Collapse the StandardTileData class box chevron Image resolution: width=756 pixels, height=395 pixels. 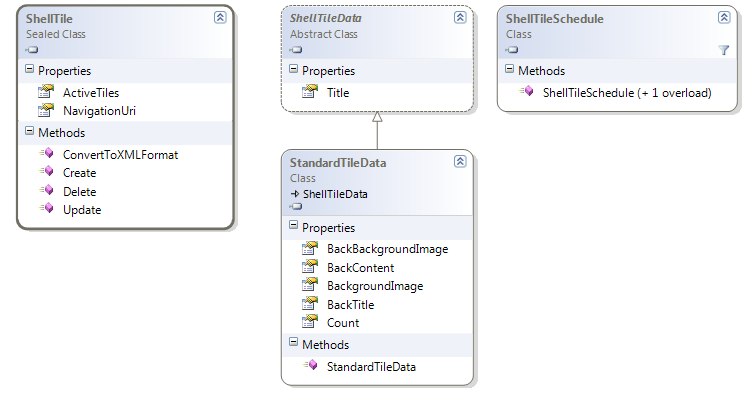(x=460, y=162)
